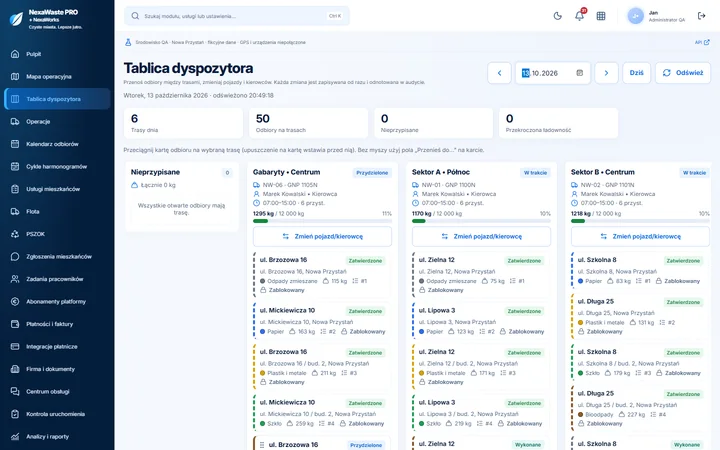Open Mapa operacyjna in sidebar

pyautogui.click(x=57, y=76)
